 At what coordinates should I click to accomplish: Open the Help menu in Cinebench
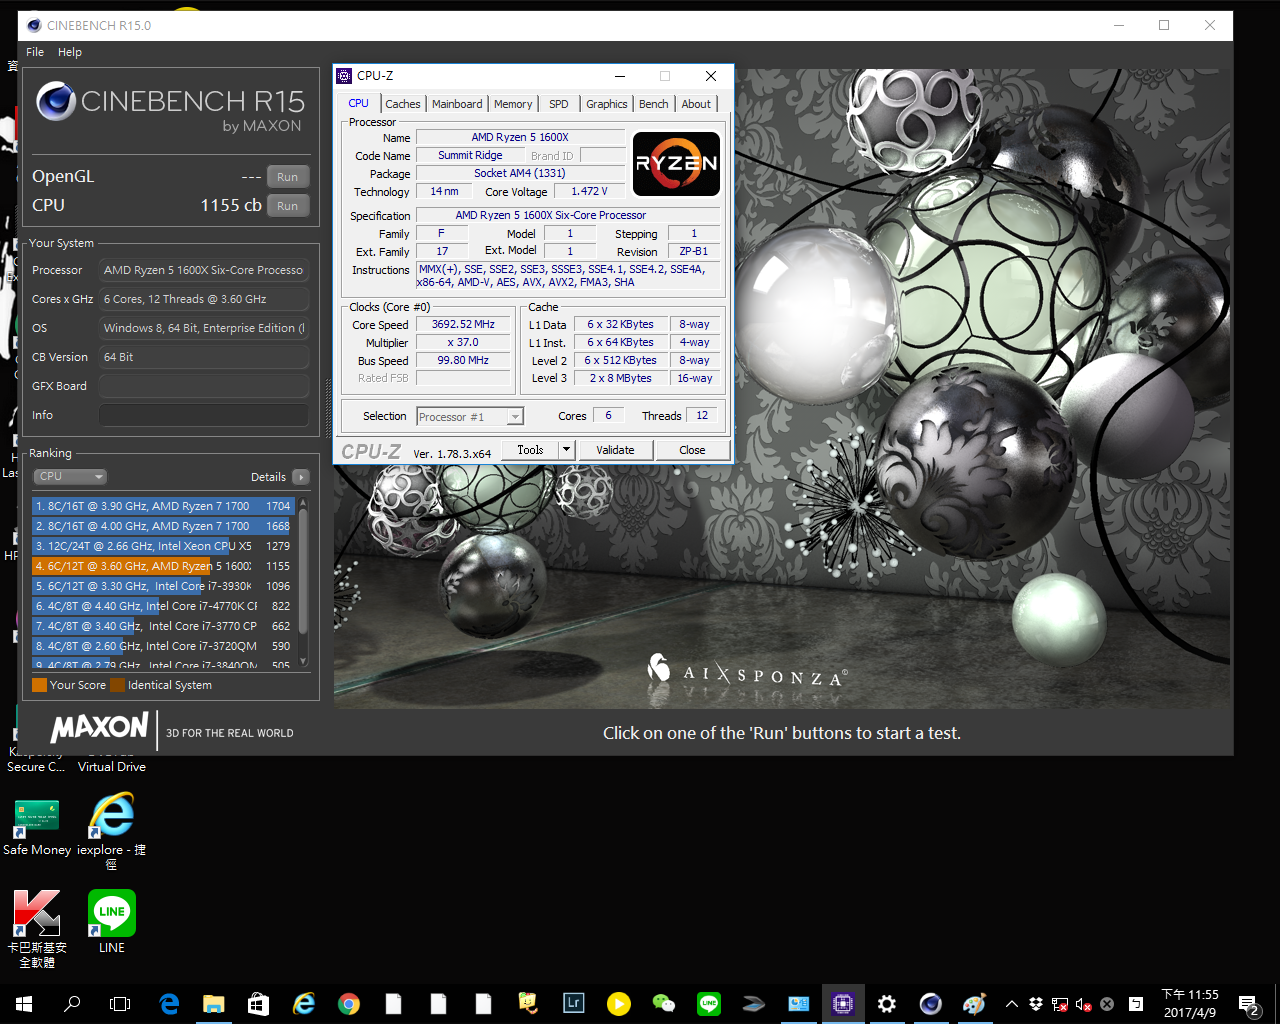[x=70, y=52]
